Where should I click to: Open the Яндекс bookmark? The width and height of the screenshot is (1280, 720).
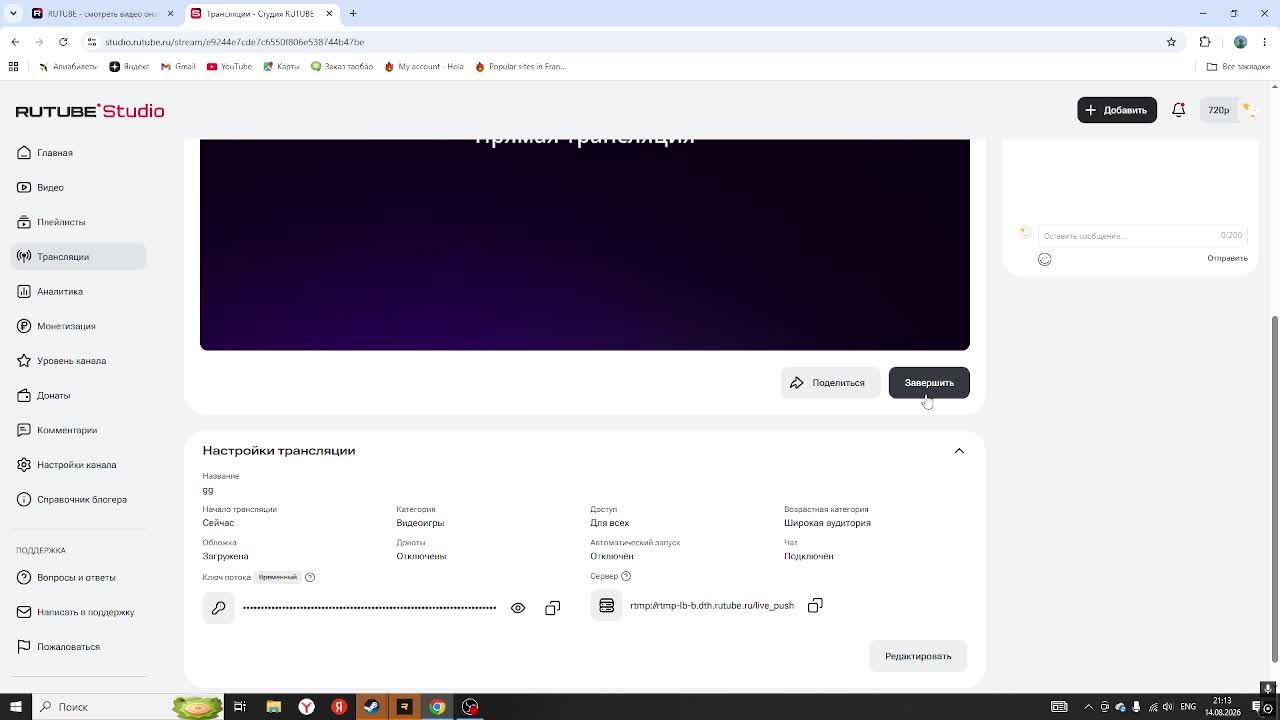pos(129,67)
